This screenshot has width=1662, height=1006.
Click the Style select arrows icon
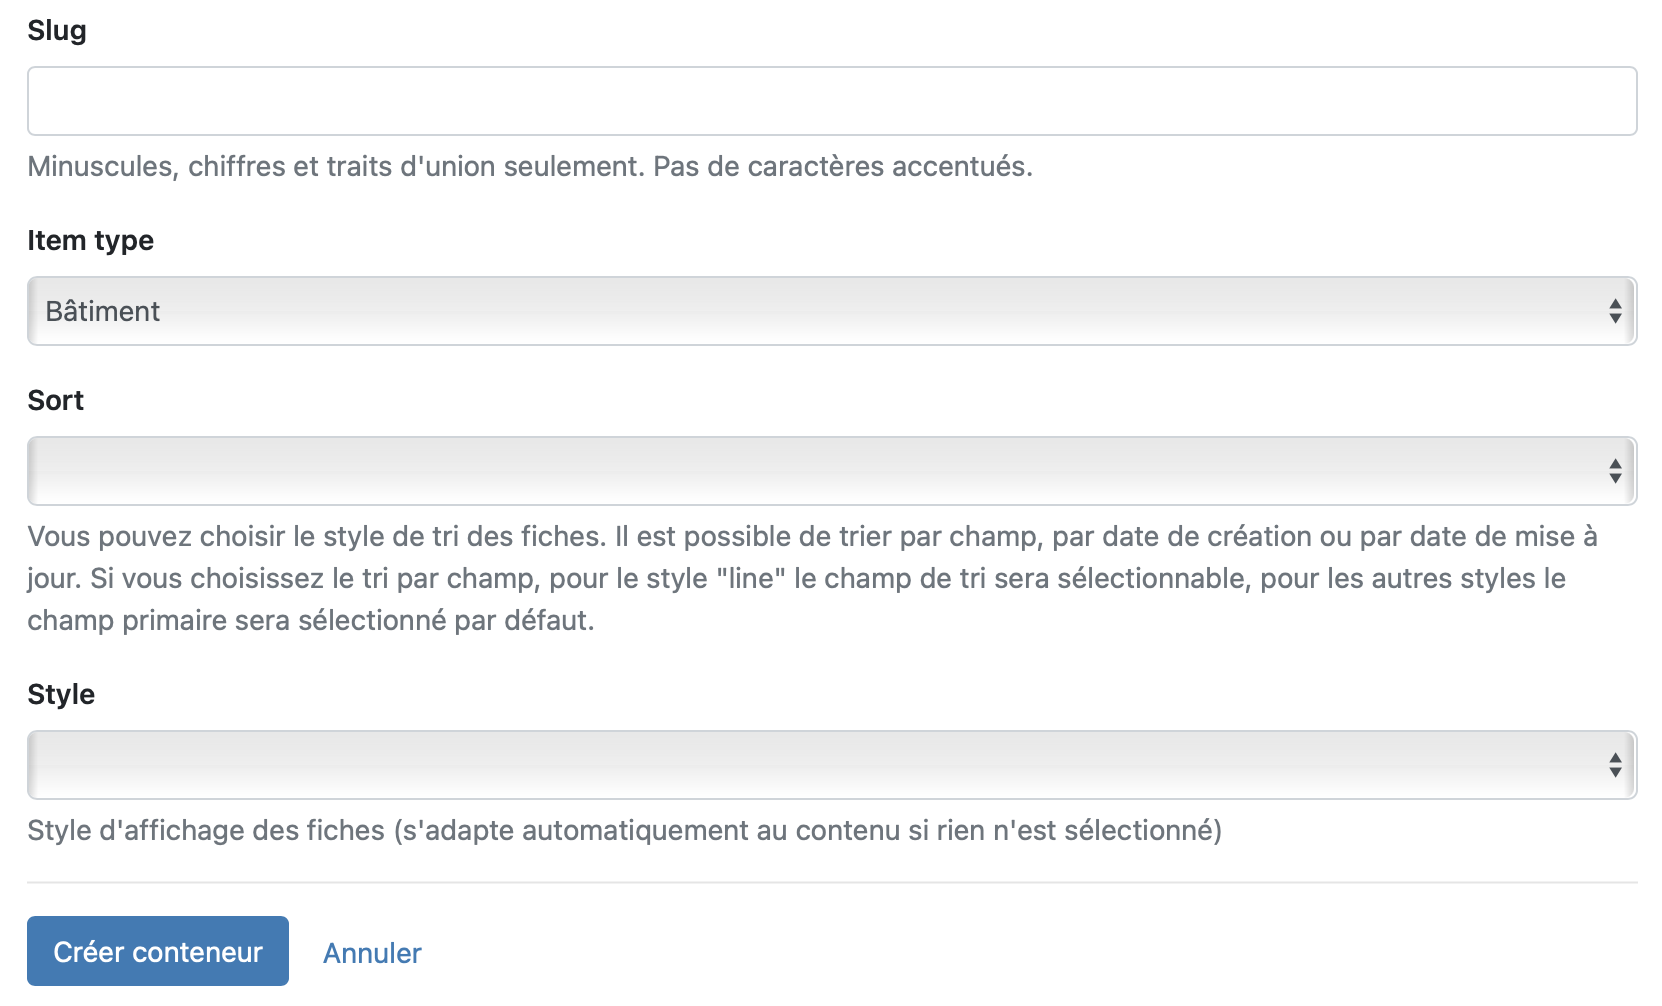[x=1614, y=765]
